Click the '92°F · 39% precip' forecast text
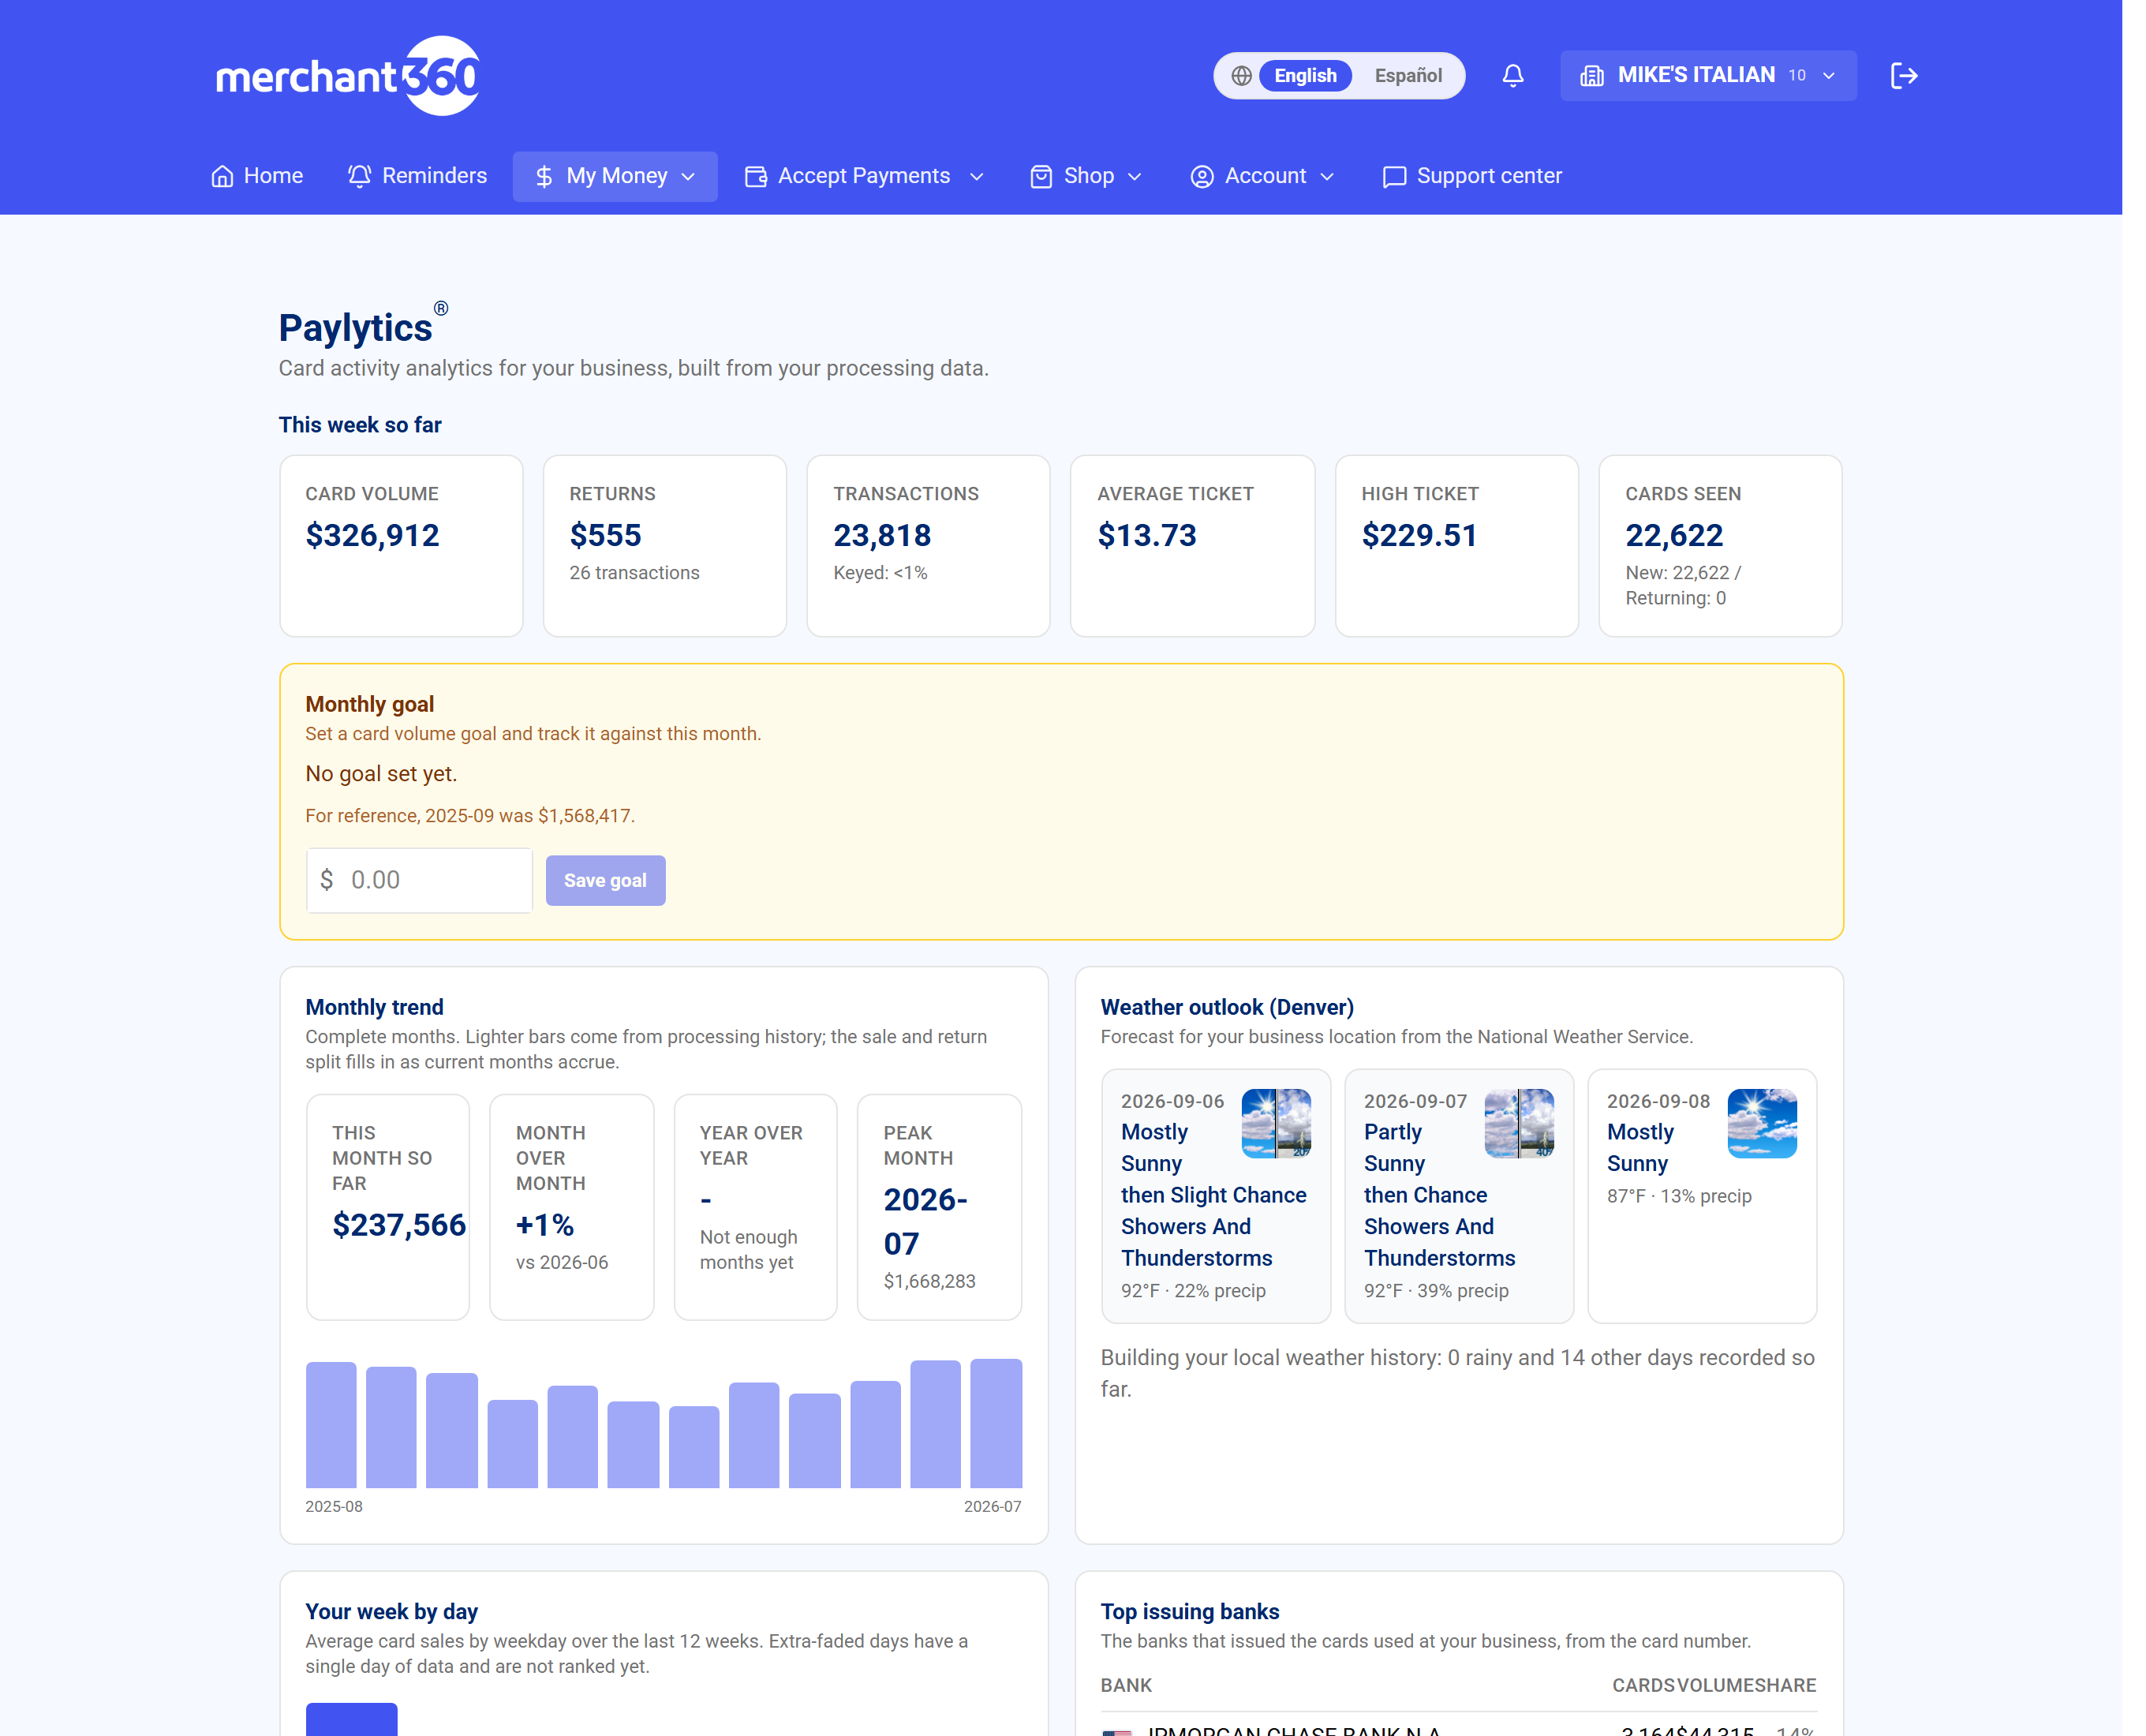 coord(1436,1291)
